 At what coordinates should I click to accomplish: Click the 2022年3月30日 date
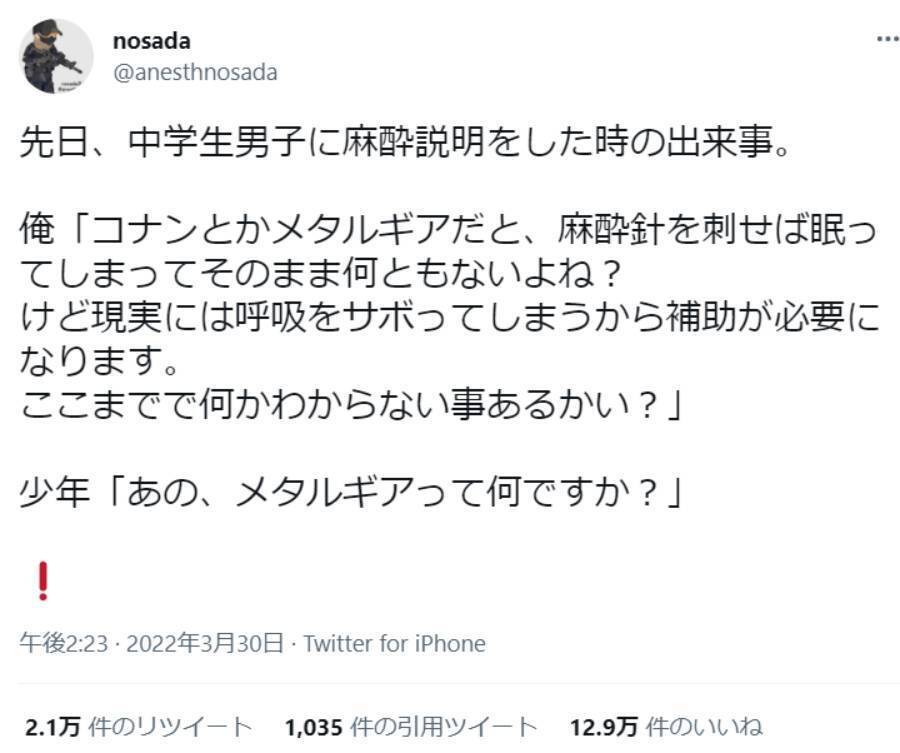pyautogui.click(x=208, y=643)
